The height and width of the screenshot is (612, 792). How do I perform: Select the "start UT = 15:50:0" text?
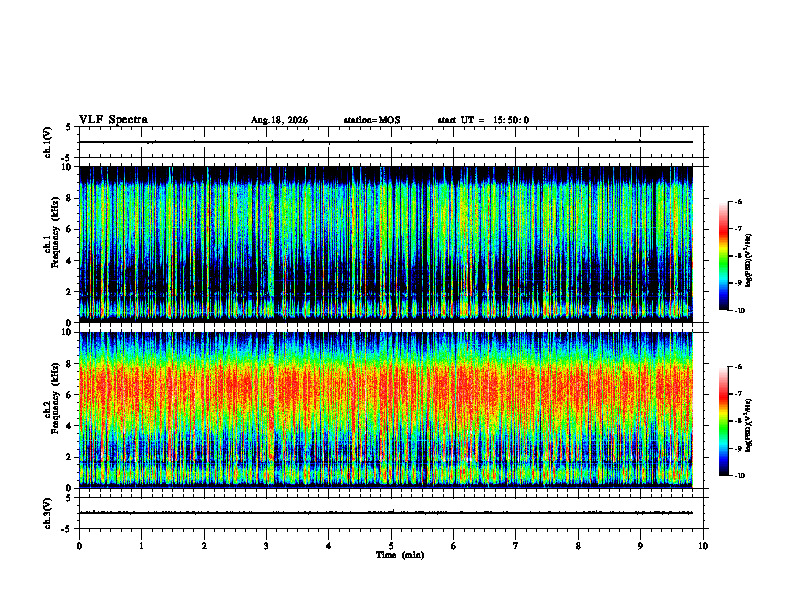483,120
